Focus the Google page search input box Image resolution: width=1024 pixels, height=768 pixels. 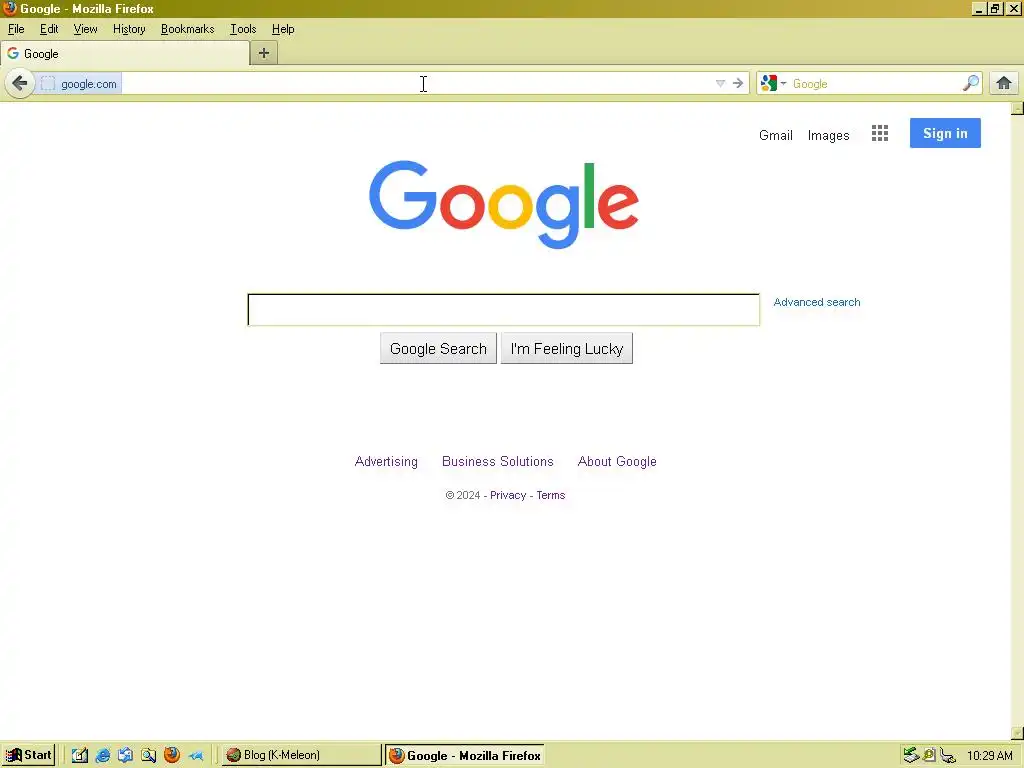point(504,310)
